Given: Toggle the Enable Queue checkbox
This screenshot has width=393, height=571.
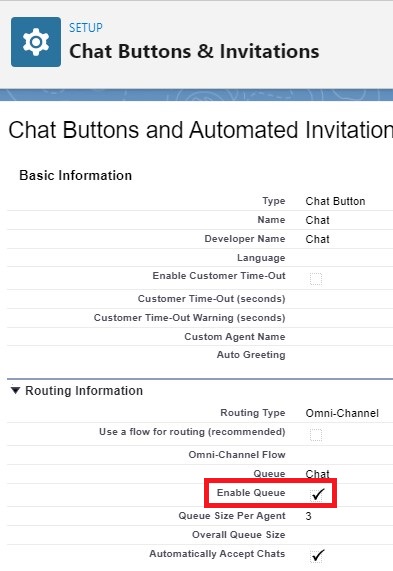Looking at the screenshot, I should click(317, 495).
